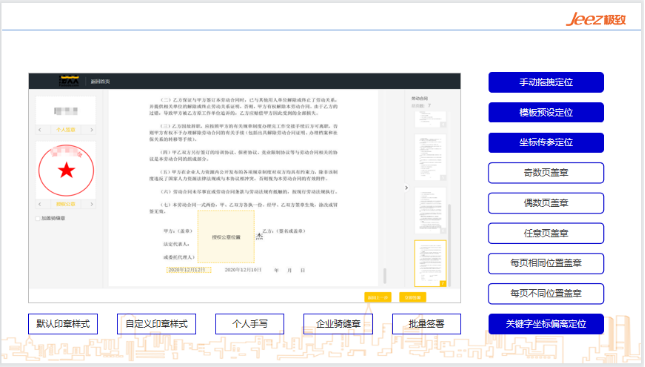645x367 pixels.
Task: Show previous personal signature with left arrow
Action: pyautogui.click(x=40, y=130)
